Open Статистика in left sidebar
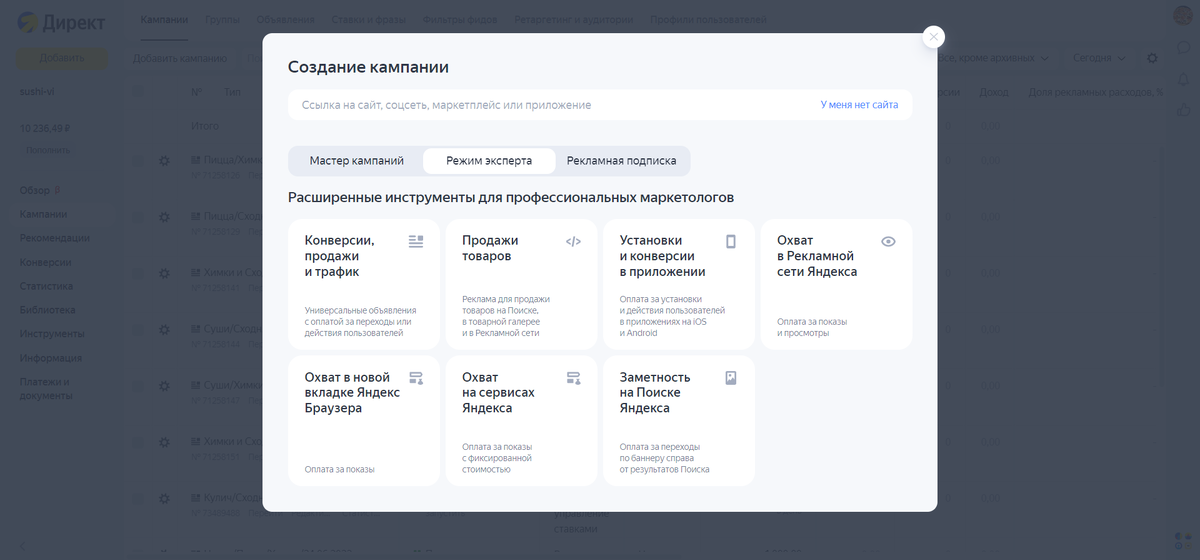The image size is (1200, 560). 47,286
